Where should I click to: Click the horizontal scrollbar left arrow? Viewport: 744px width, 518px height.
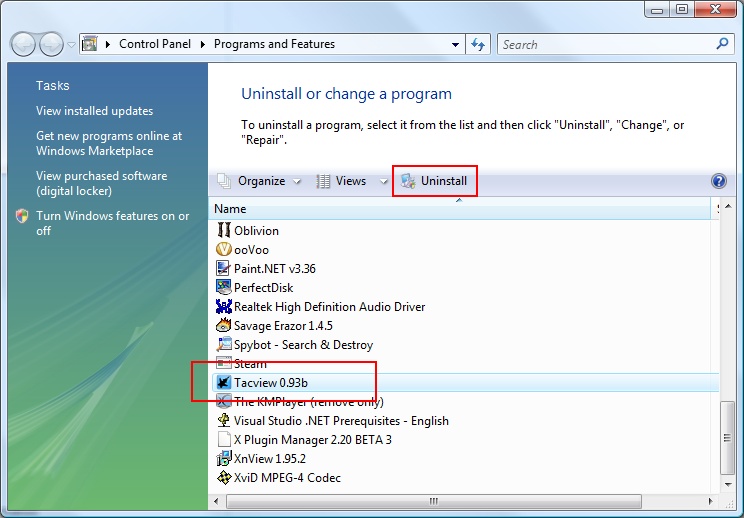[x=216, y=501]
